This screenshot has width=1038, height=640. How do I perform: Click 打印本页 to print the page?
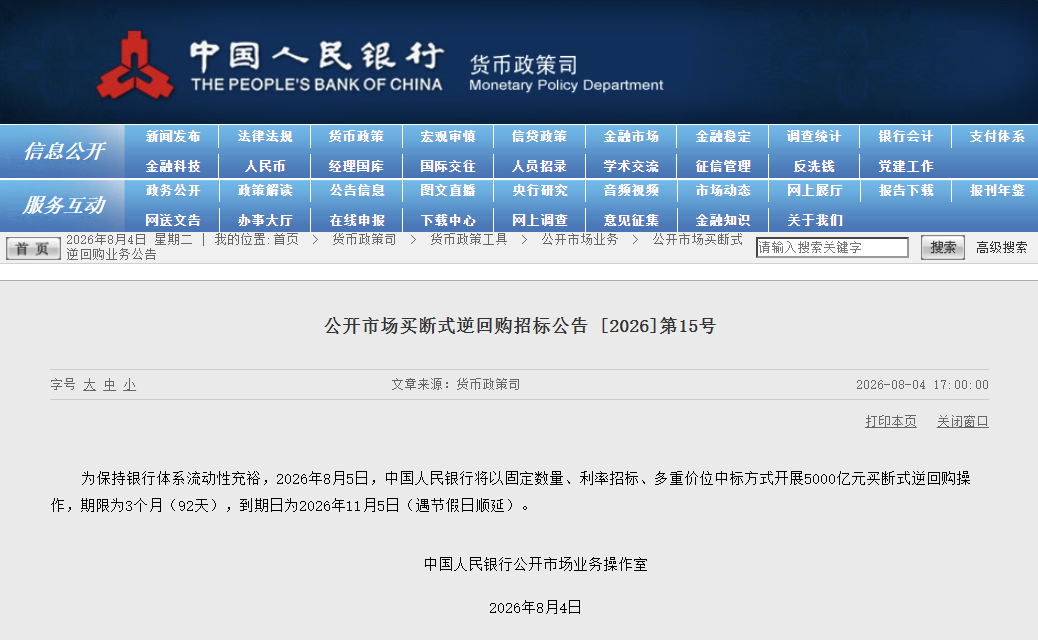pos(891,422)
